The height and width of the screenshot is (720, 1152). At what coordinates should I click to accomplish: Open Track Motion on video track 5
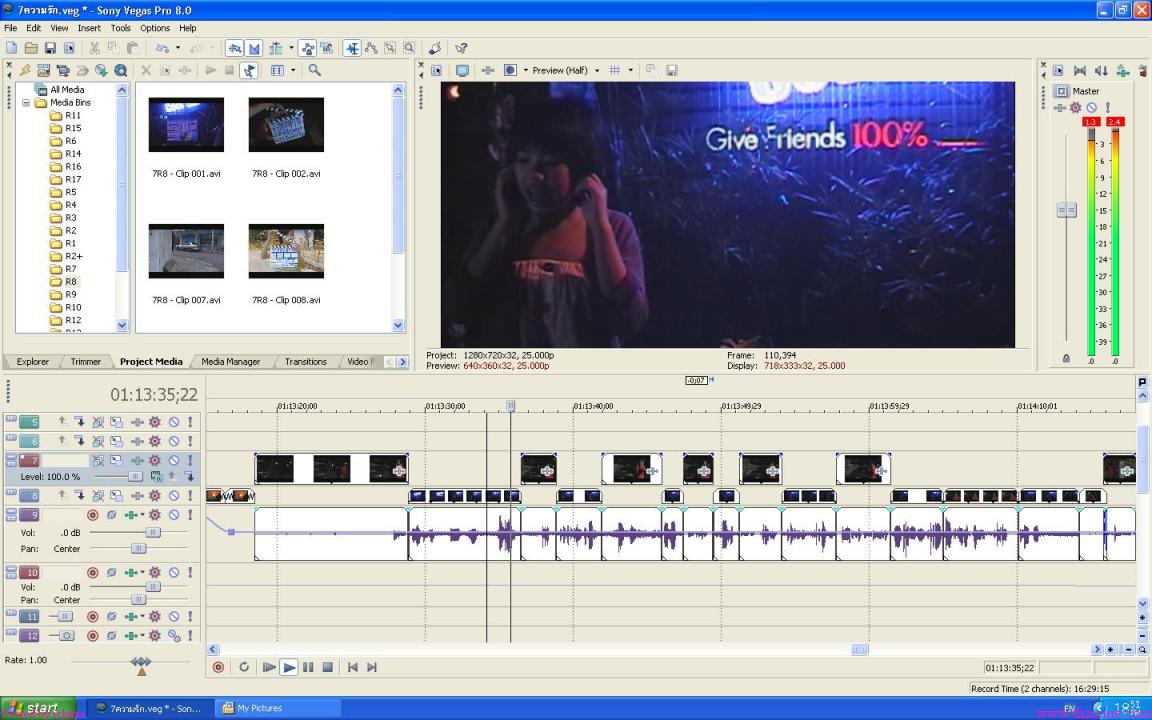point(117,422)
